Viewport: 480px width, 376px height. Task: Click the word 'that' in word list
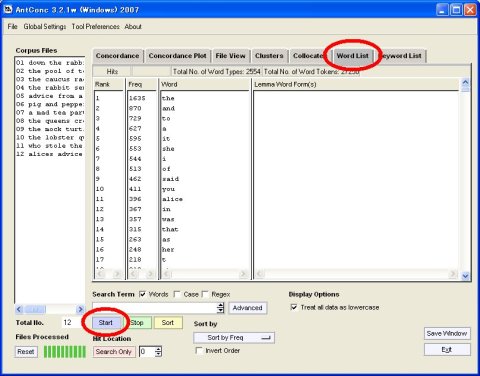(x=170, y=229)
